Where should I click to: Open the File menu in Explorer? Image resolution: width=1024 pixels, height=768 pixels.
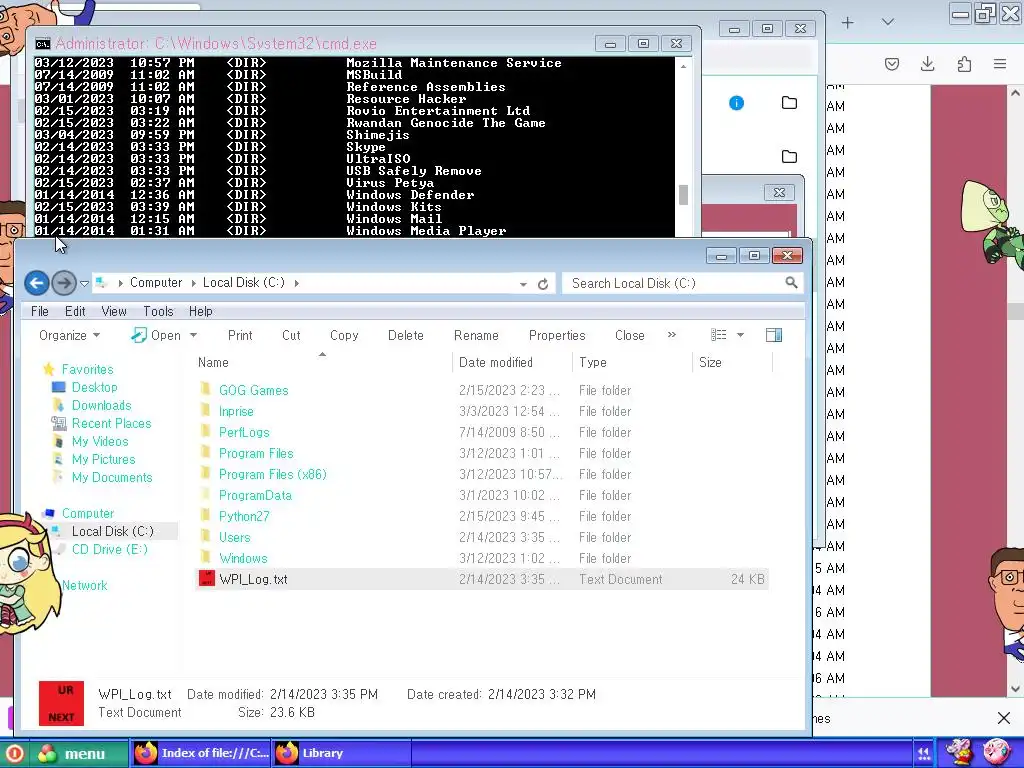40,312
